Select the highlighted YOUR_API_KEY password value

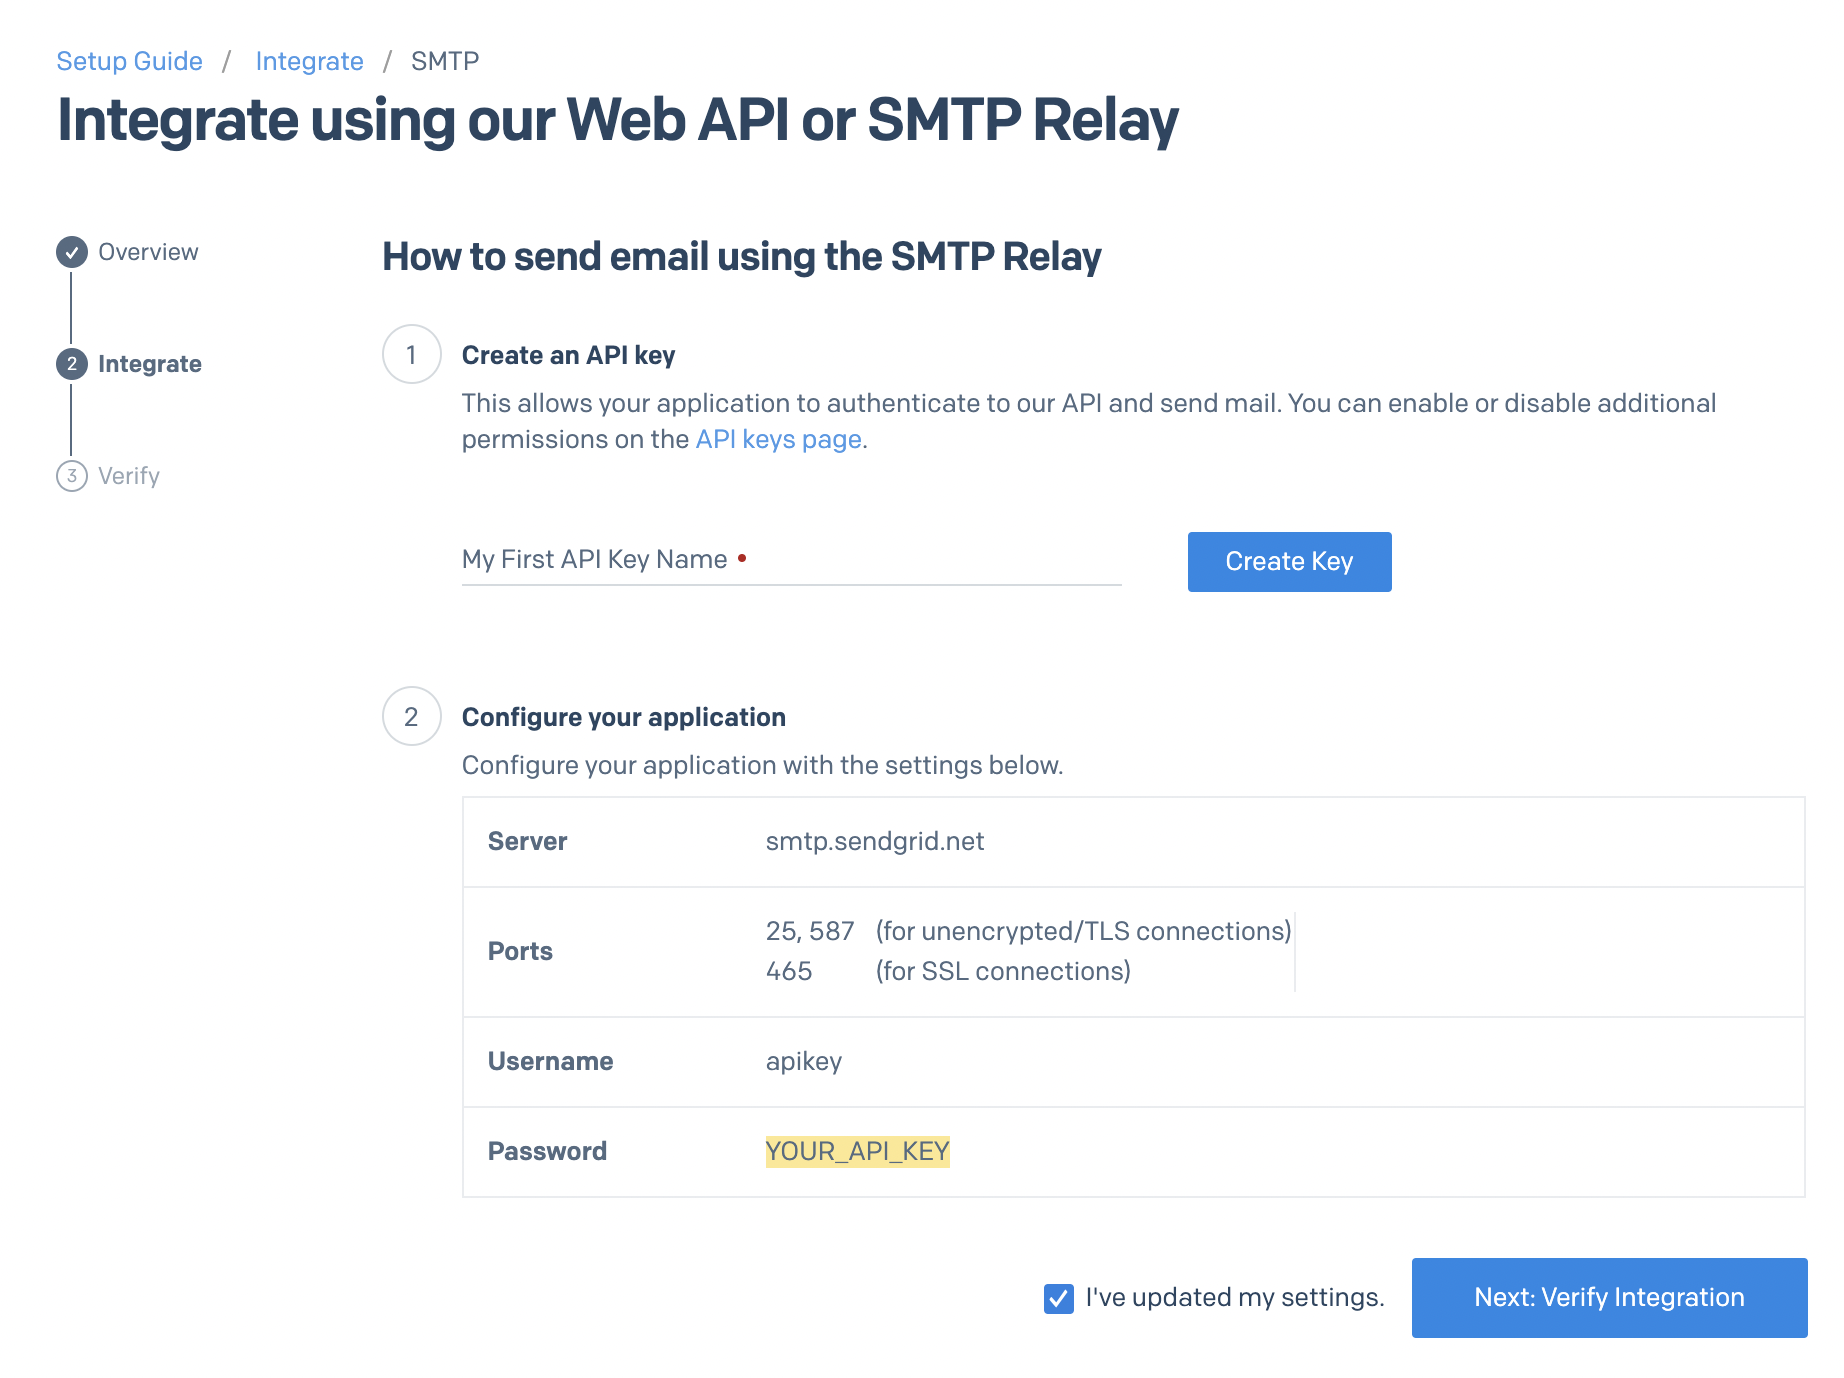point(857,1151)
